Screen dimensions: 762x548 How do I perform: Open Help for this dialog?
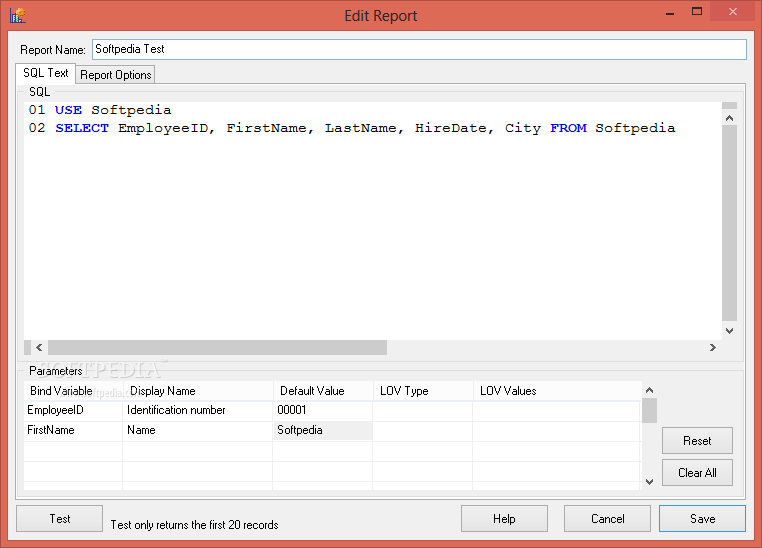coord(504,519)
